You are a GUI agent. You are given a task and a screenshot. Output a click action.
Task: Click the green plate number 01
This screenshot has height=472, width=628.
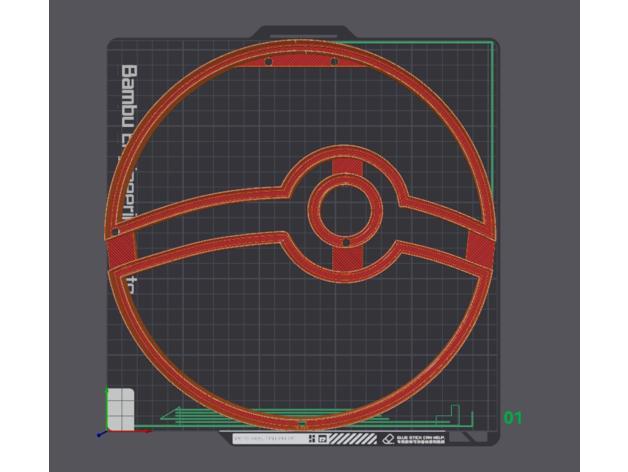click(x=513, y=418)
